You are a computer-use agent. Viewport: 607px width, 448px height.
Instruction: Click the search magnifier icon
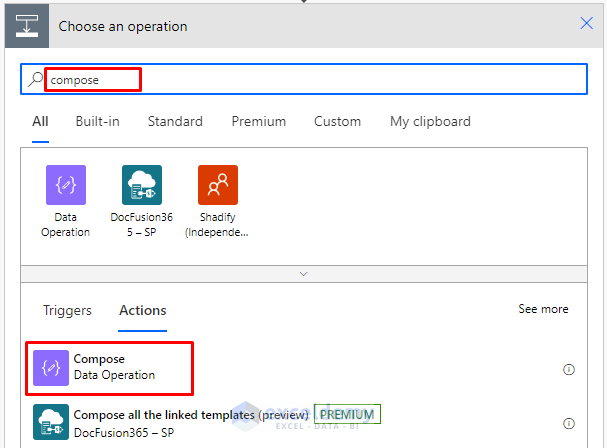[x=36, y=79]
